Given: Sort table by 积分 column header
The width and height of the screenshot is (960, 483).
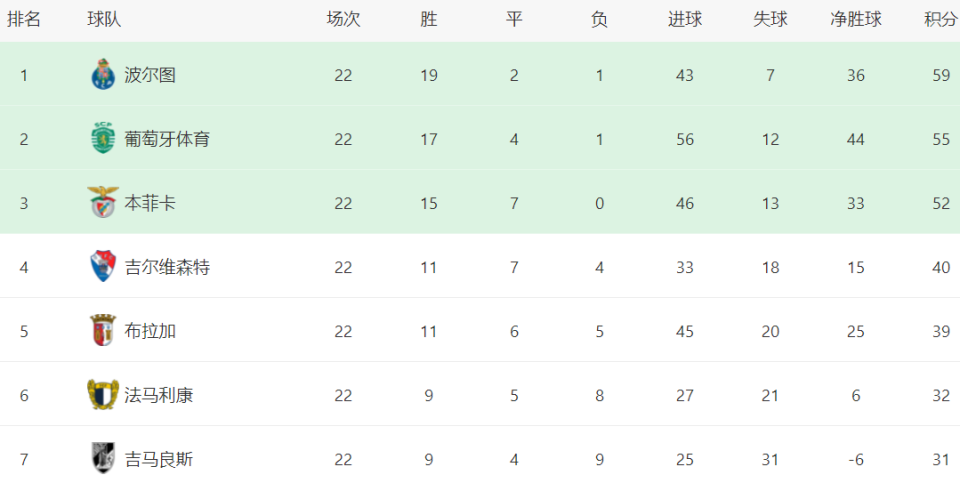Looking at the screenshot, I should 940,19.
